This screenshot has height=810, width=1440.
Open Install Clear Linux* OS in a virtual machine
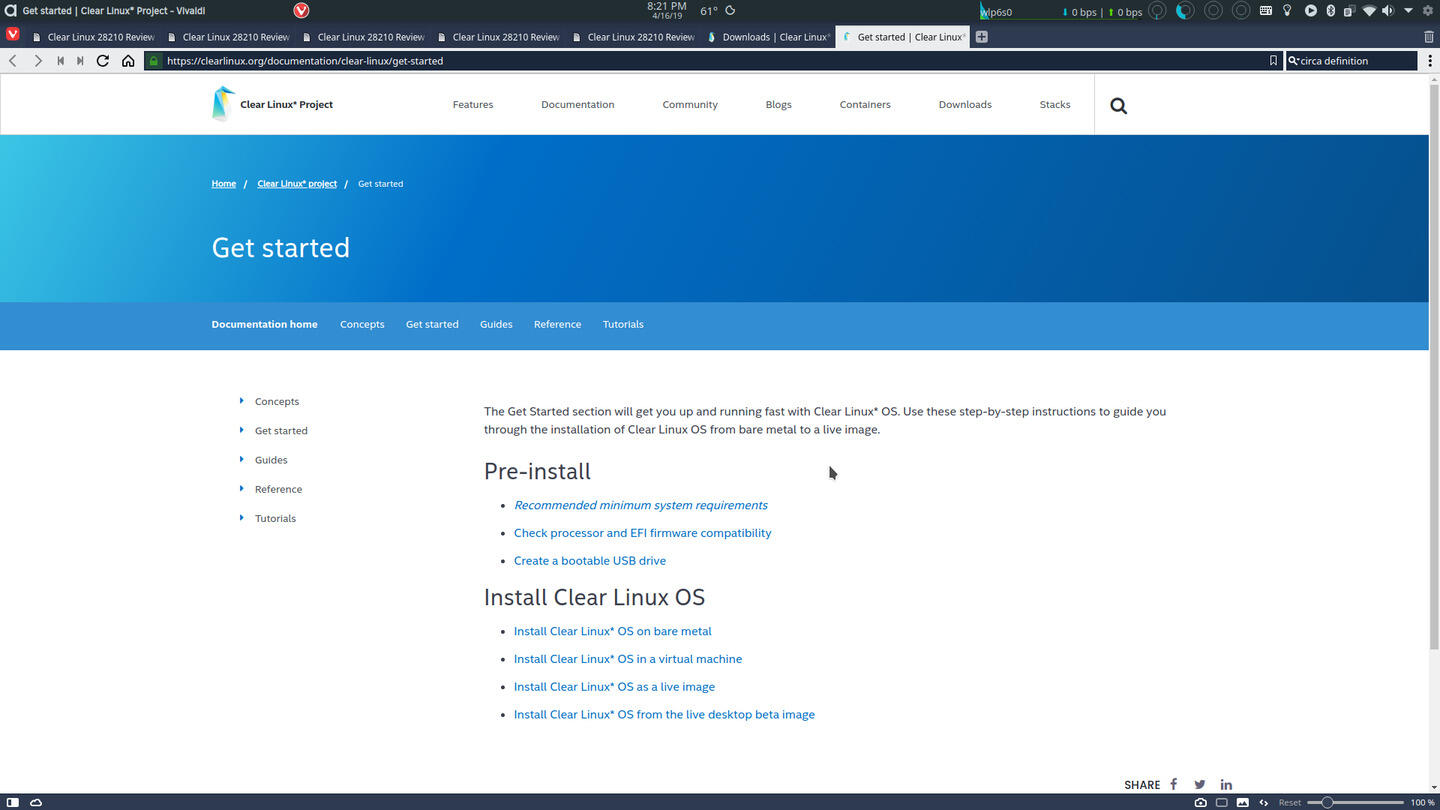628,659
